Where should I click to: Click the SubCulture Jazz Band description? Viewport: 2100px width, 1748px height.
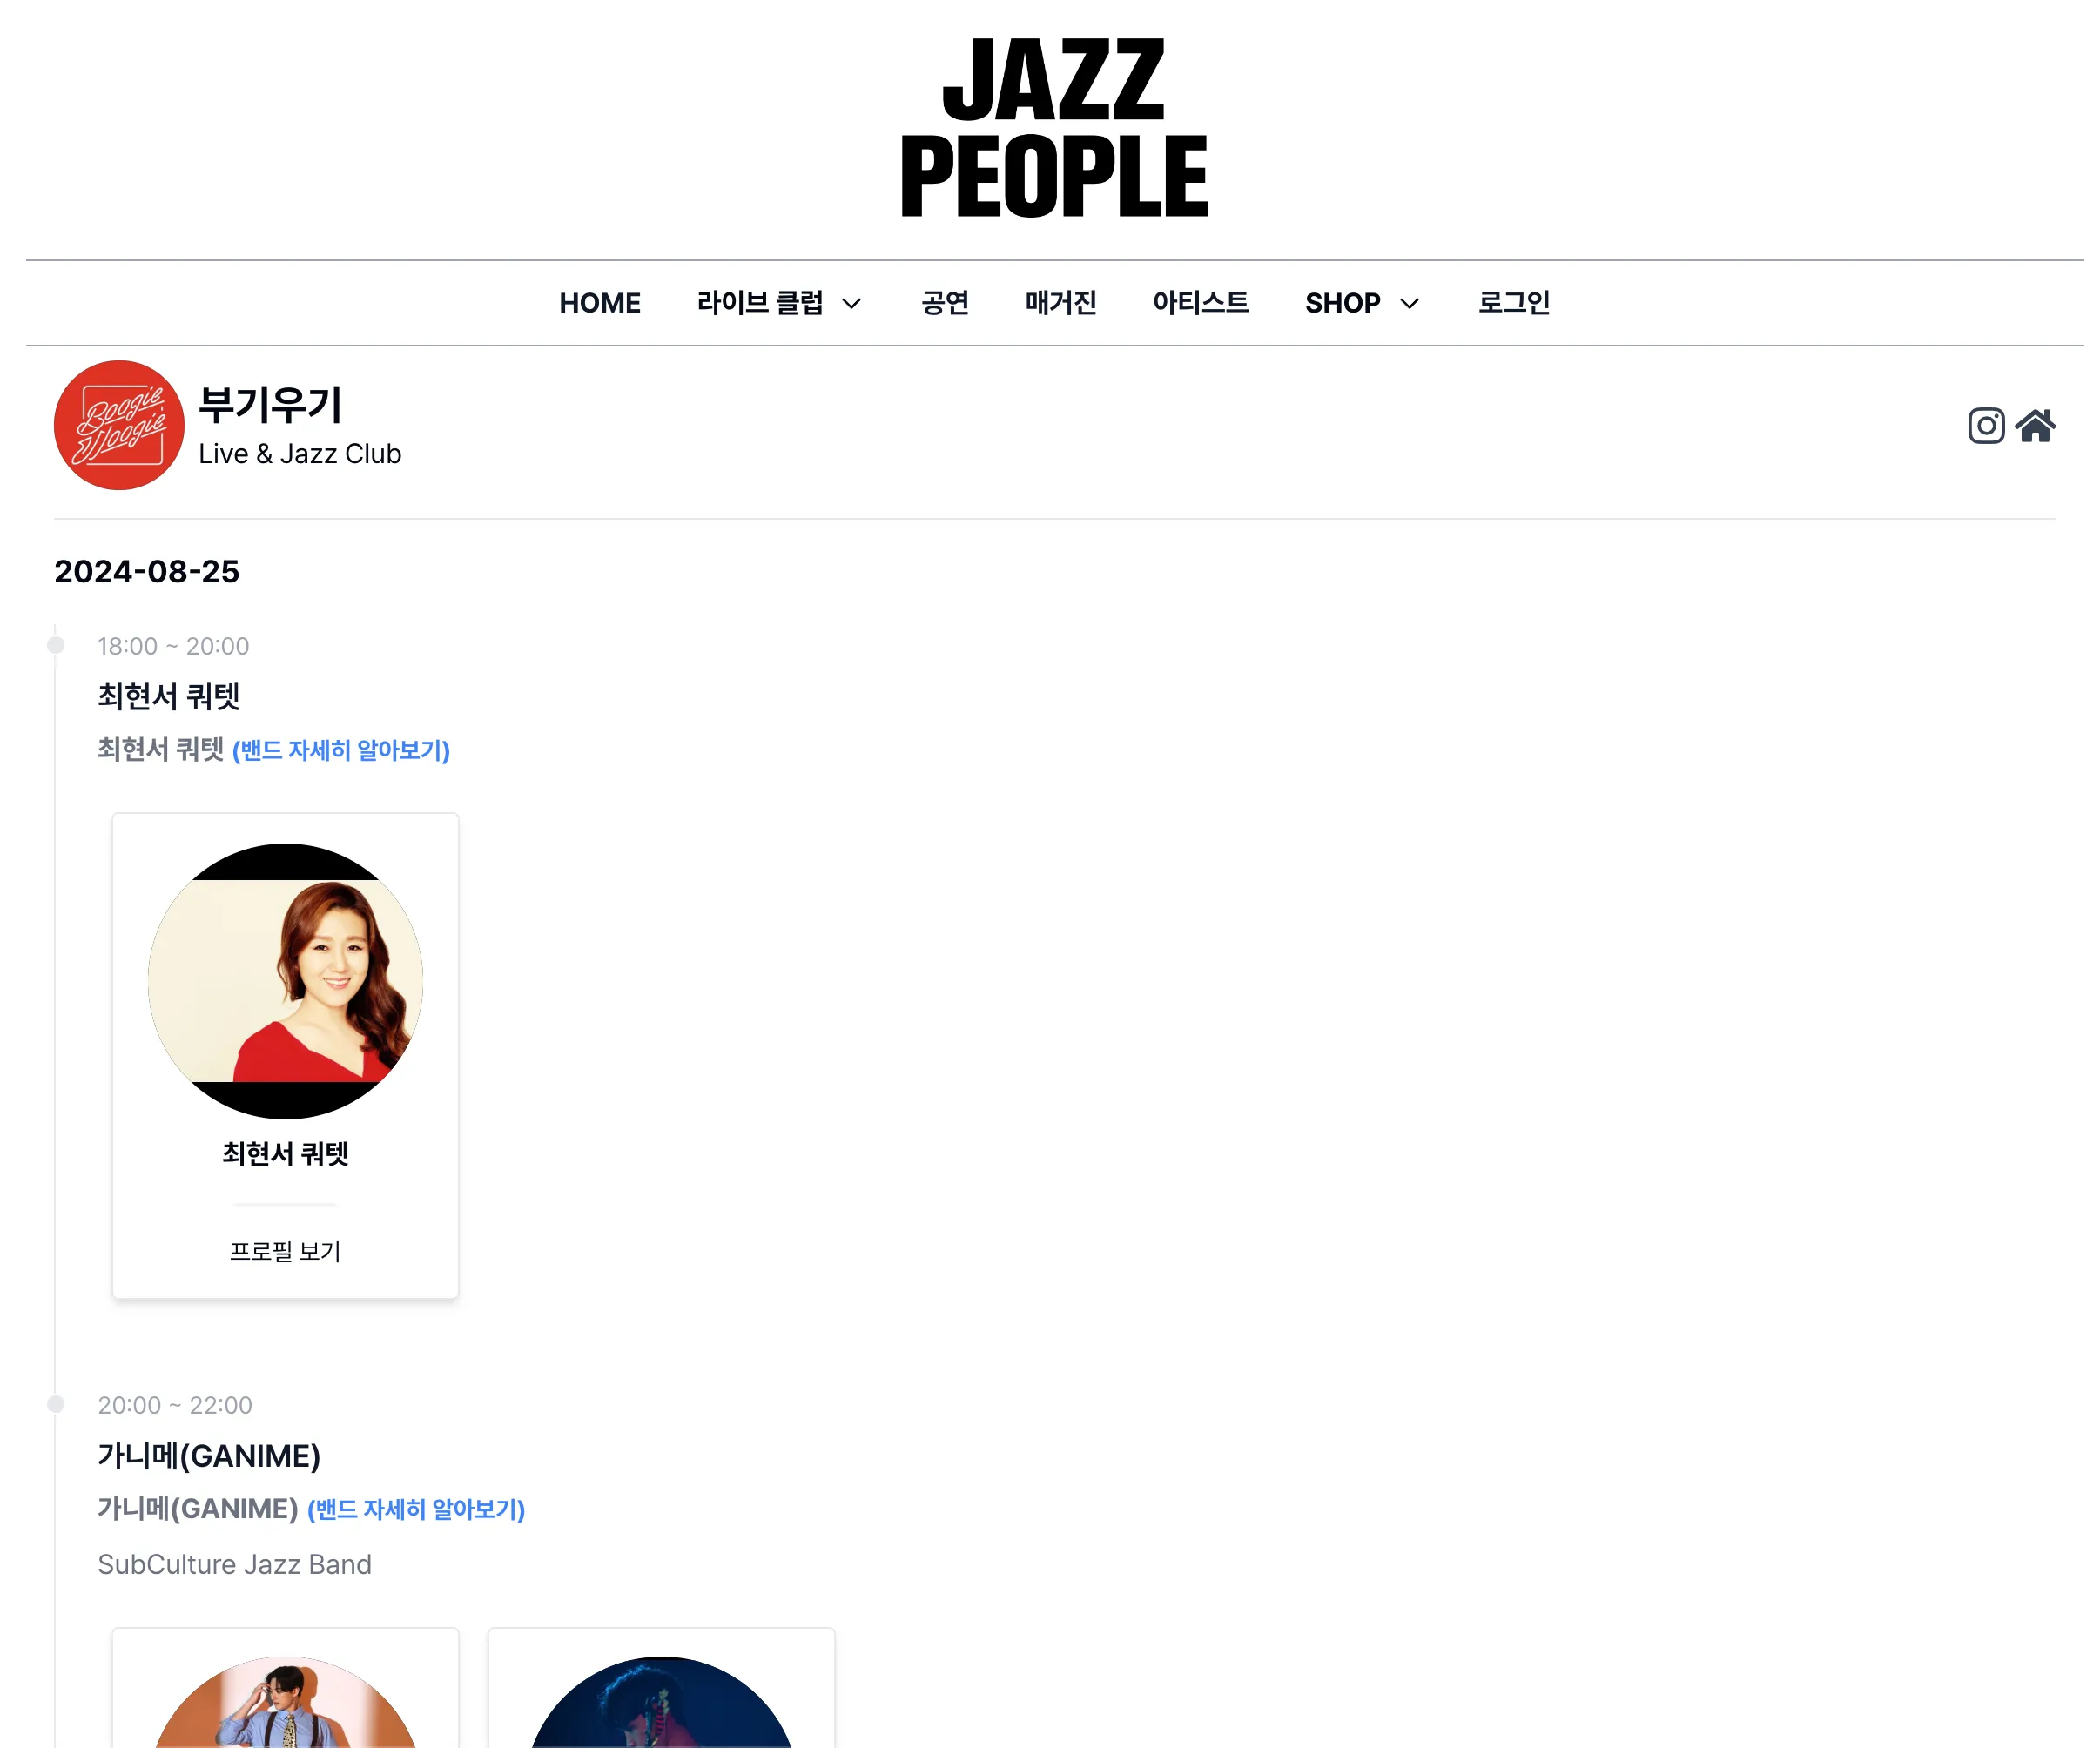tap(234, 1564)
